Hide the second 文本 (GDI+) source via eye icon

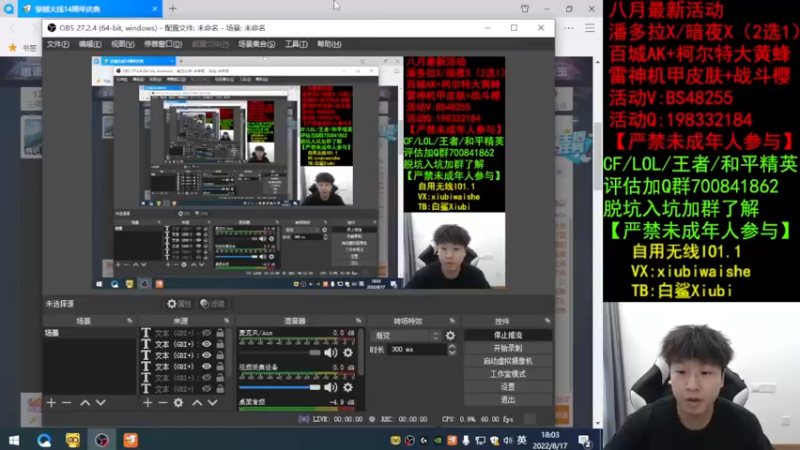click(206, 344)
